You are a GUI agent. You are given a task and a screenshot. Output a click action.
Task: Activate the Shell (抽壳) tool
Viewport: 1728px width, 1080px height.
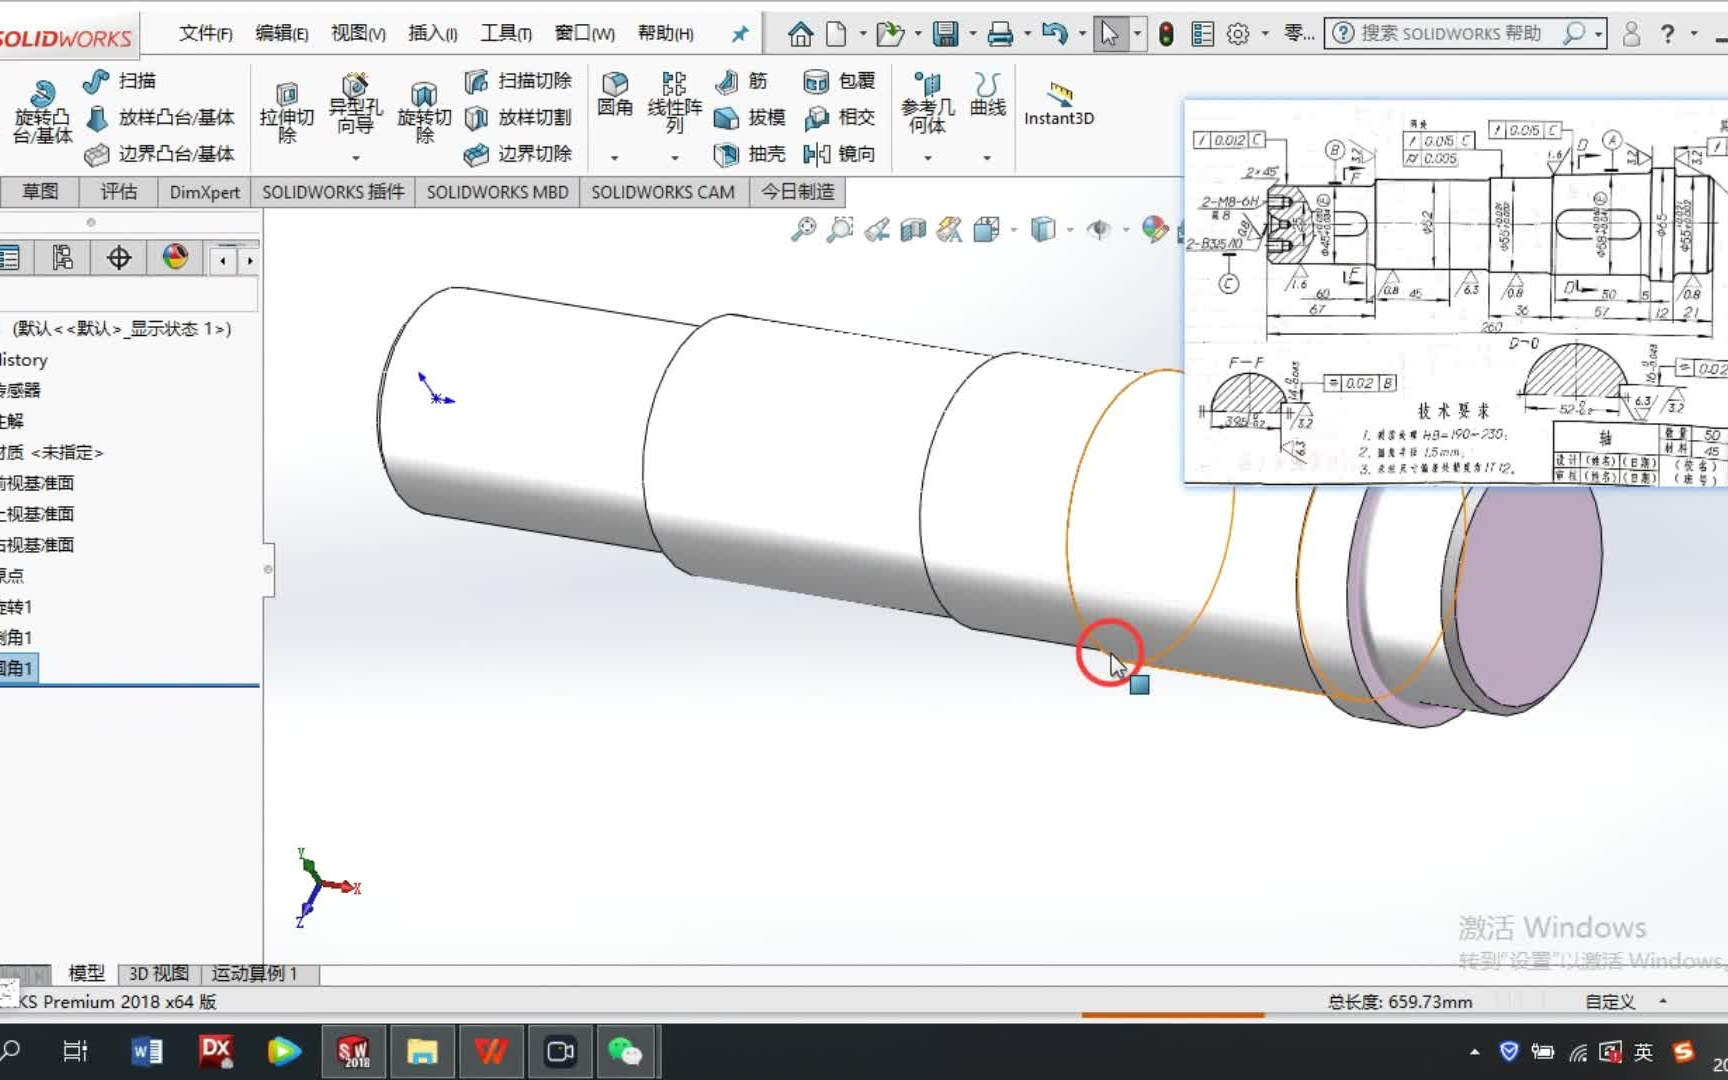tap(749, 154)
